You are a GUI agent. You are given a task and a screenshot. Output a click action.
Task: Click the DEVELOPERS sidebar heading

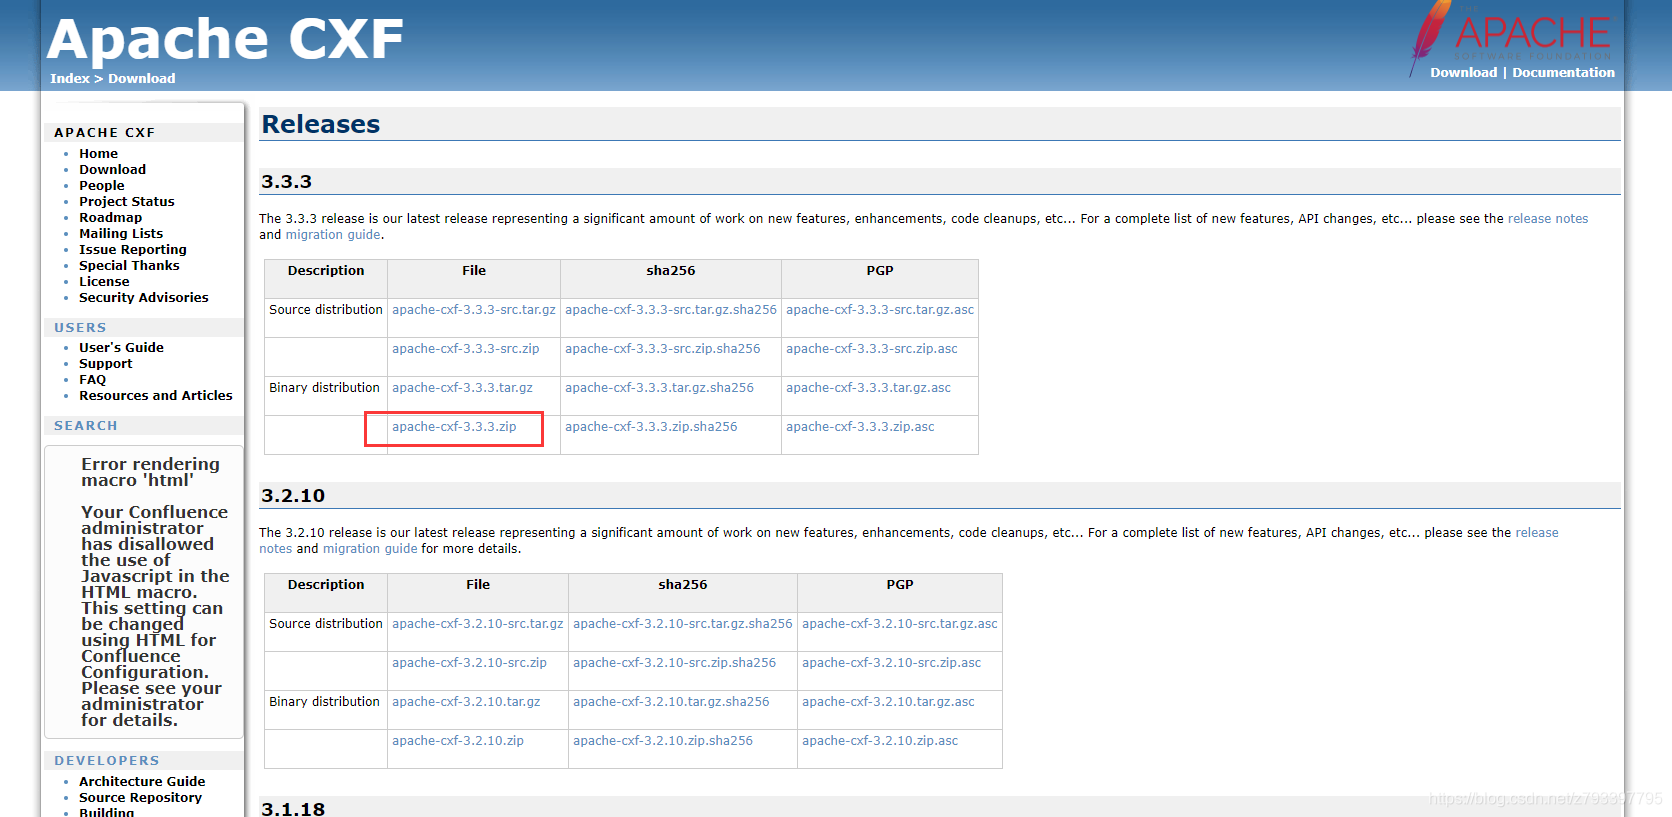point(107,761)
